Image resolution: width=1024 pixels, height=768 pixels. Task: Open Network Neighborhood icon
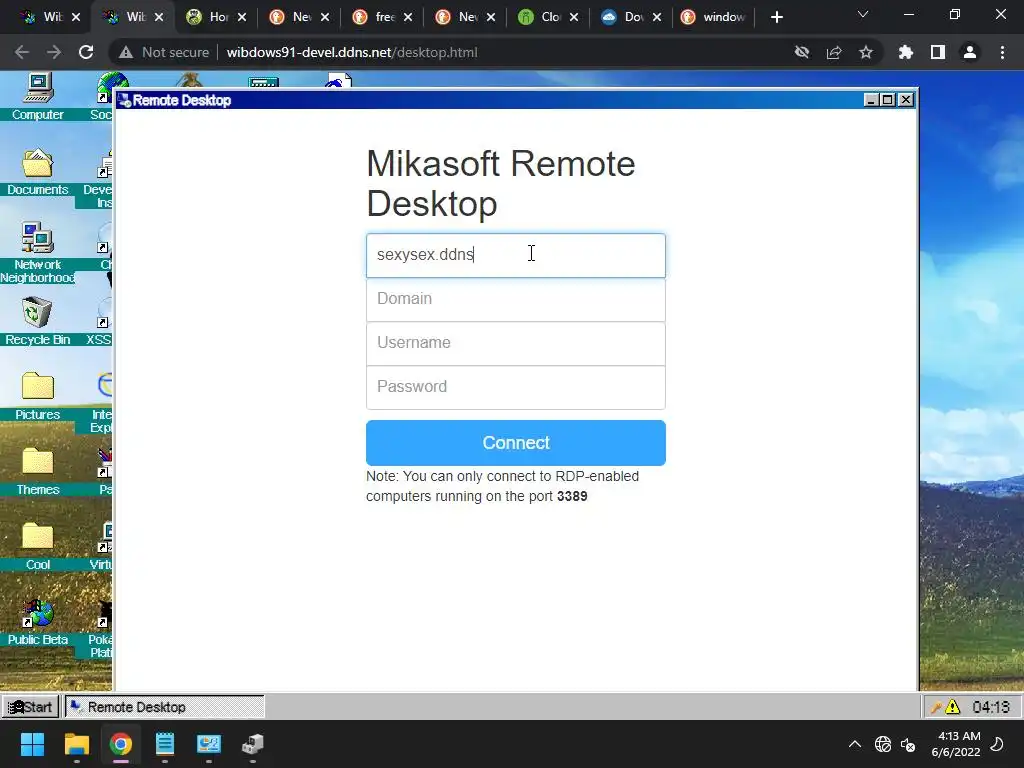click(x=37, y=251)
